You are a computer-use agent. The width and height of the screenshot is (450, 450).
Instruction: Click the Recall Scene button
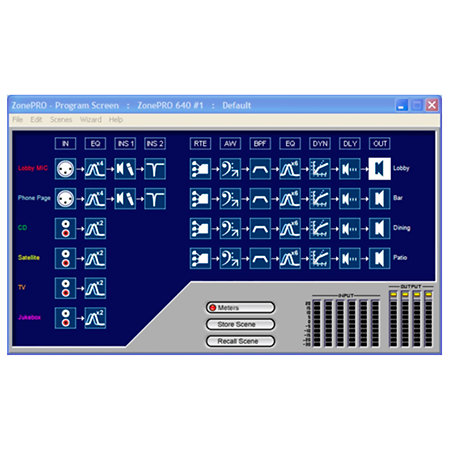[x=240, y=341]
